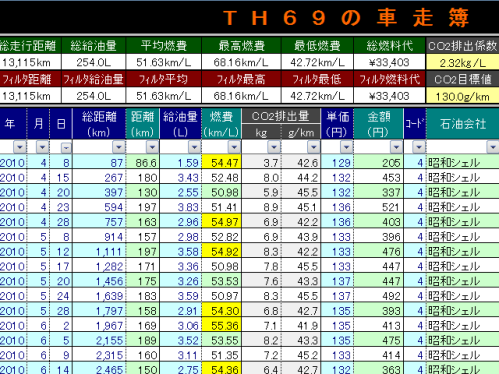
Task: Select highlighted fuel economy cell 54.30
Action: click(x=222, y=310)
